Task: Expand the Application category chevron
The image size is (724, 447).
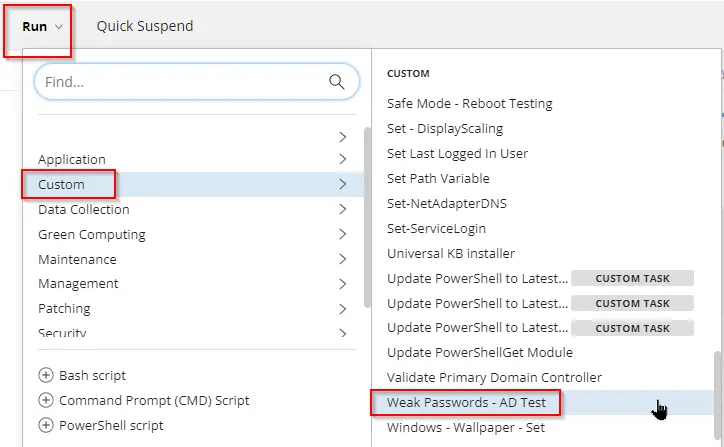Action: [343, 159]
